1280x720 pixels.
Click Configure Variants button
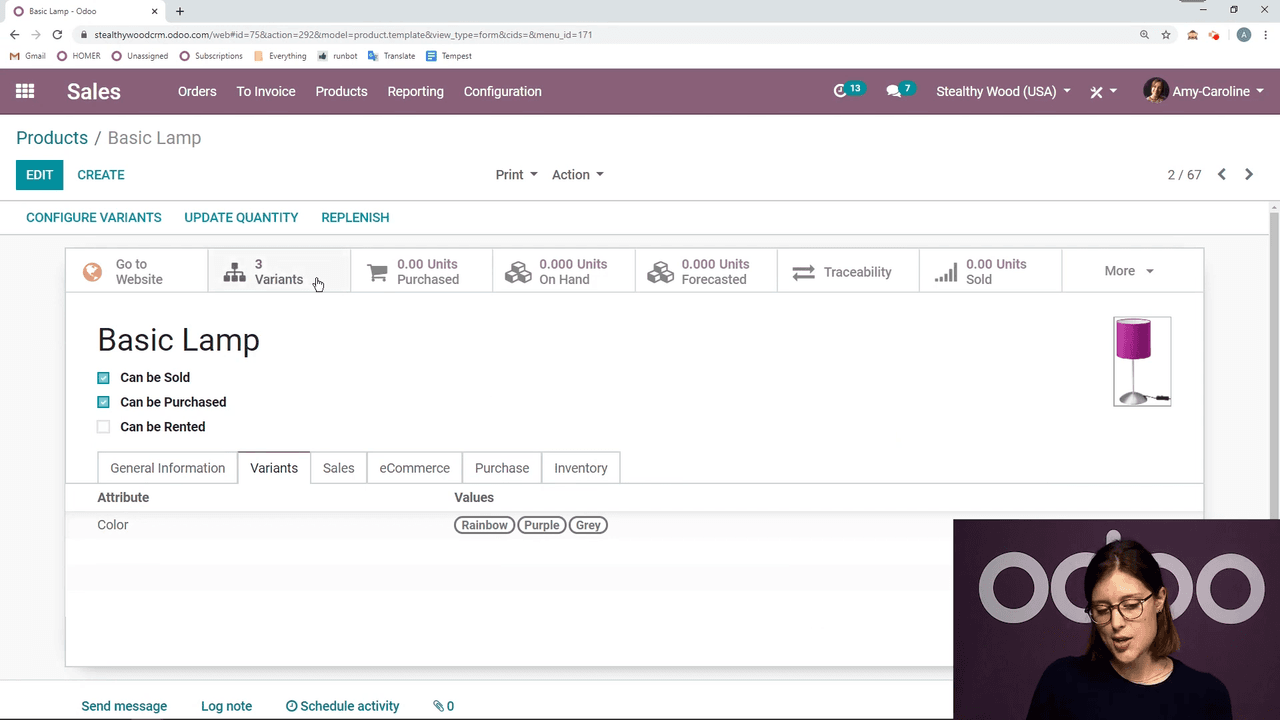click(93, 217)
